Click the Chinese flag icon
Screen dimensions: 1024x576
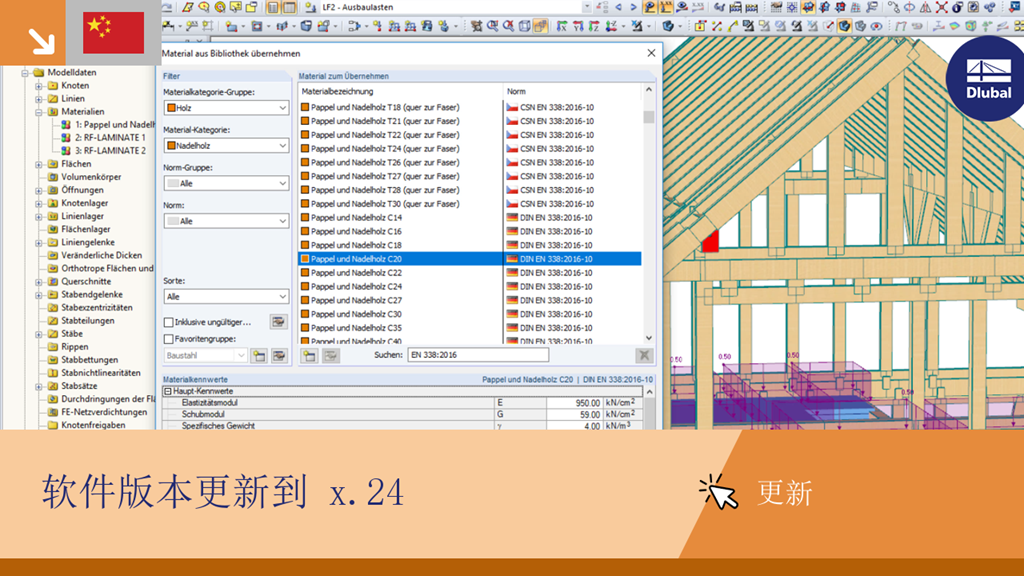coord(114,33)
